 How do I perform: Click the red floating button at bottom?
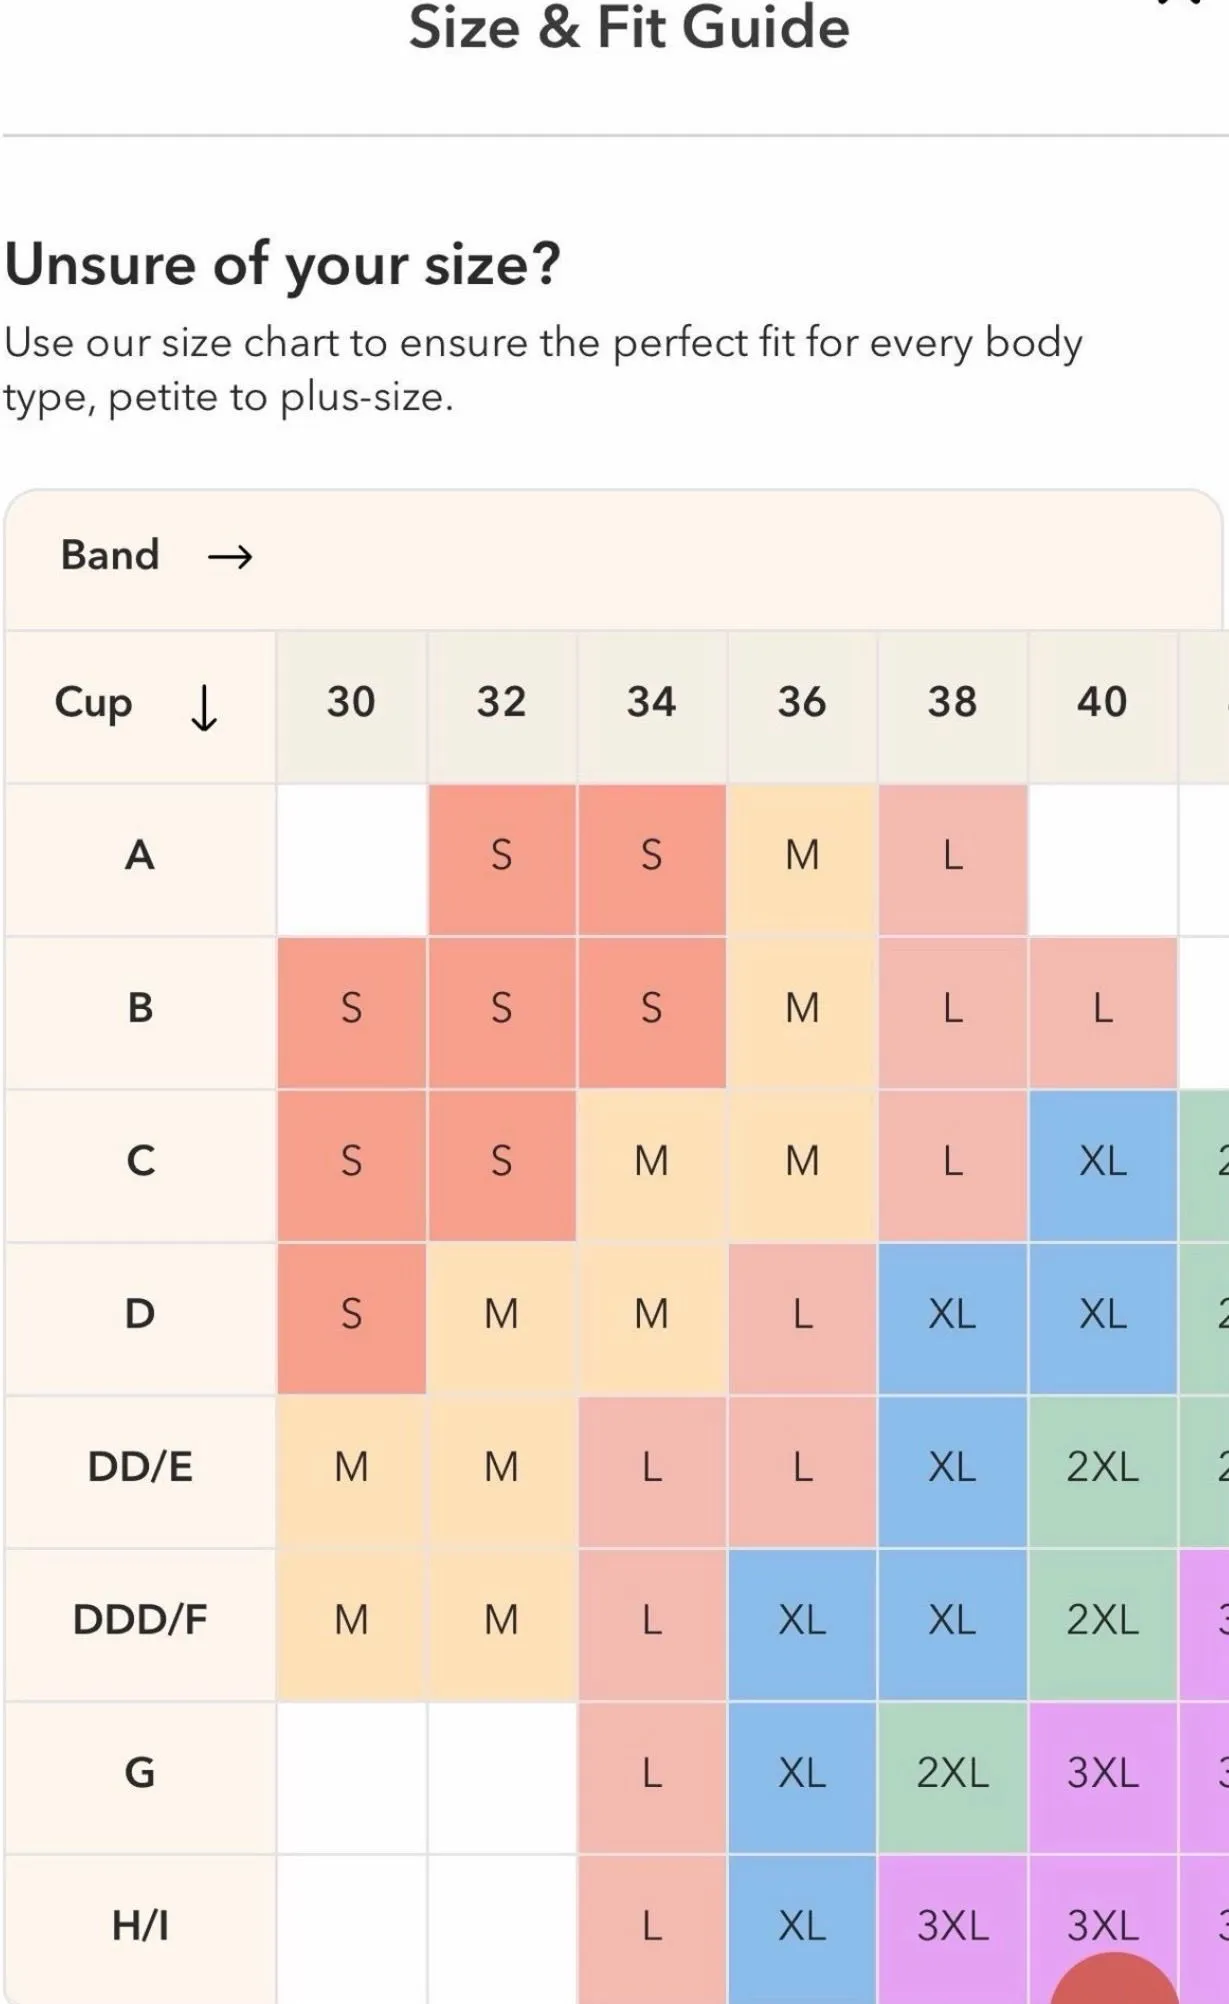click(1114, 1978)
